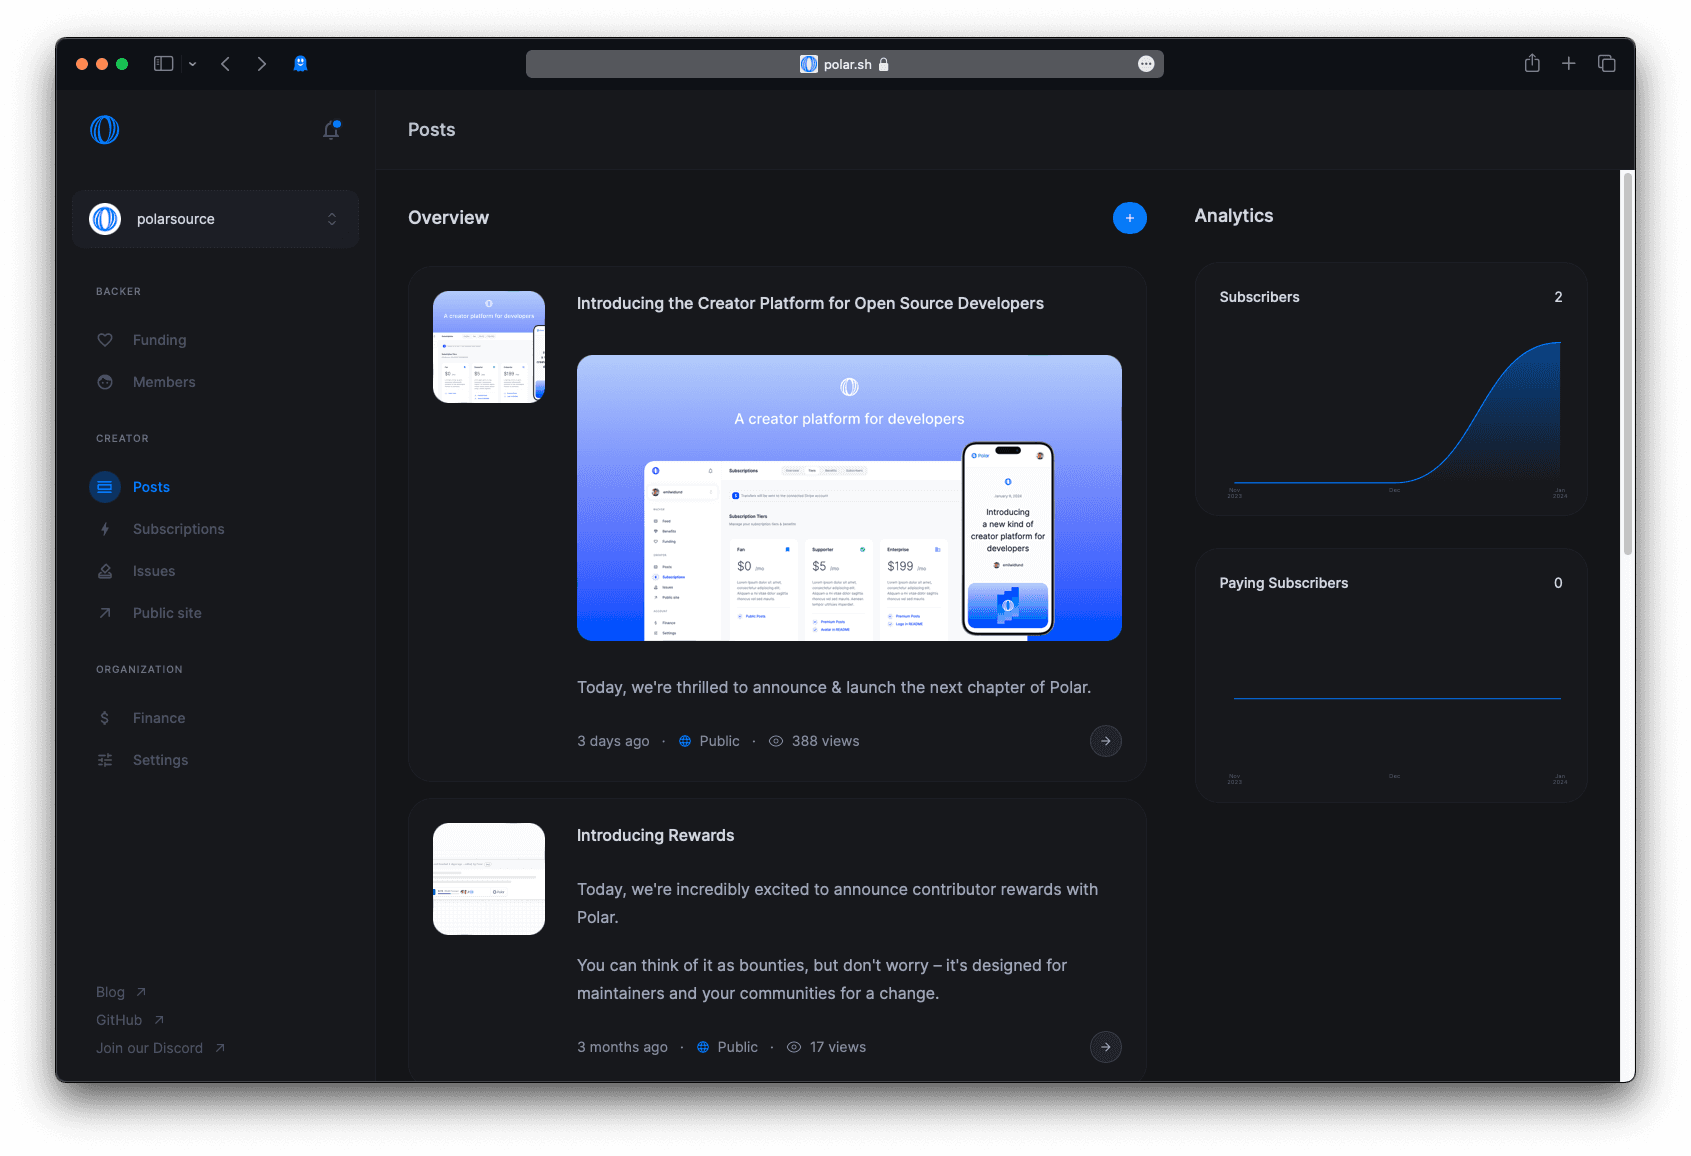
Task: Click the Polar logo in sidebar
Action: (x=105, y=130)
